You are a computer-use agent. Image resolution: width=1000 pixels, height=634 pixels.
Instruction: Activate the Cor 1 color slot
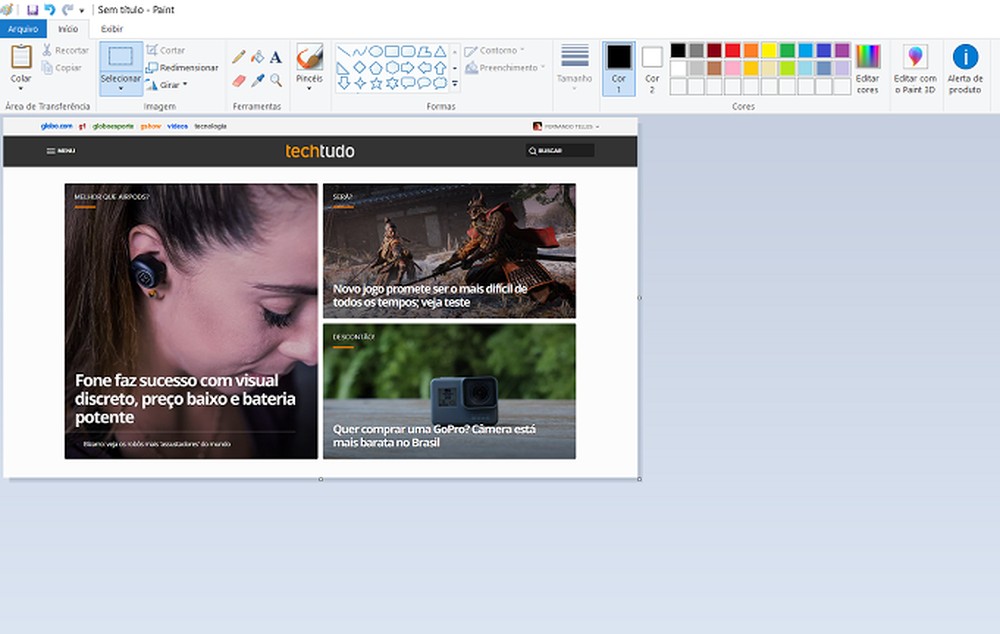click(619, 68)
